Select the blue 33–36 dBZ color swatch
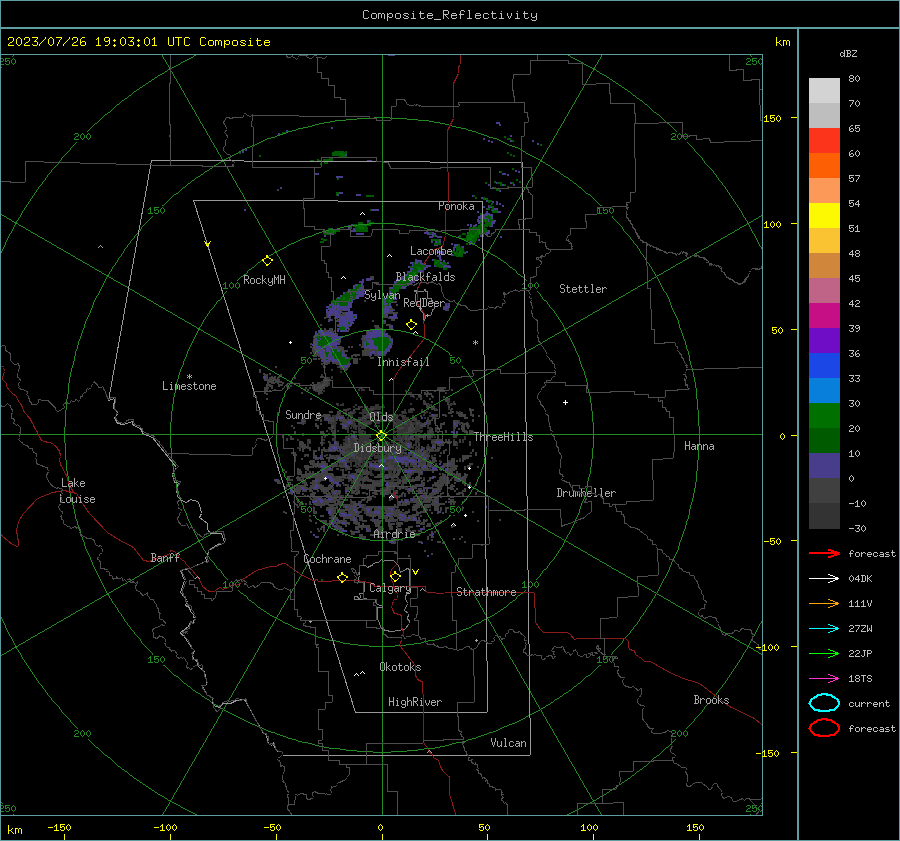 [824, 366]
